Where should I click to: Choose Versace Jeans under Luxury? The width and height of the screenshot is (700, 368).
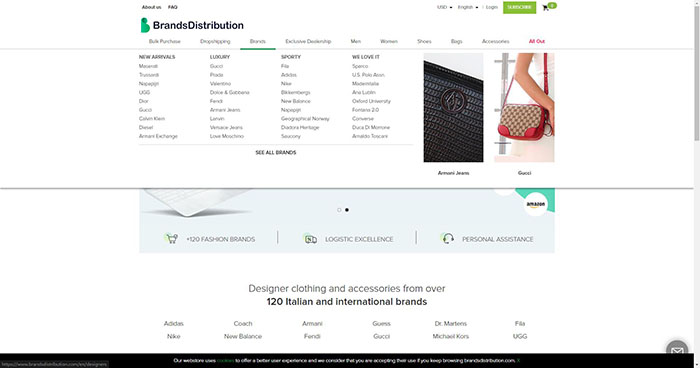coord(226,128)
